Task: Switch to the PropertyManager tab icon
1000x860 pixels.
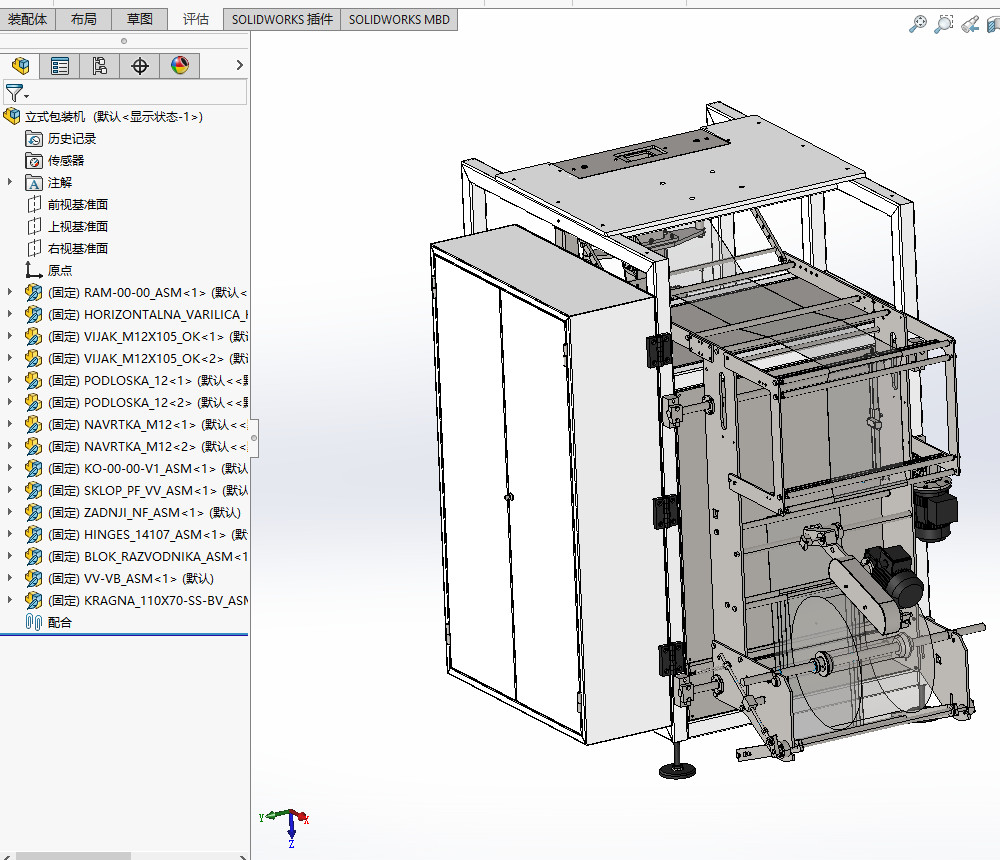Action: [60, 66]
